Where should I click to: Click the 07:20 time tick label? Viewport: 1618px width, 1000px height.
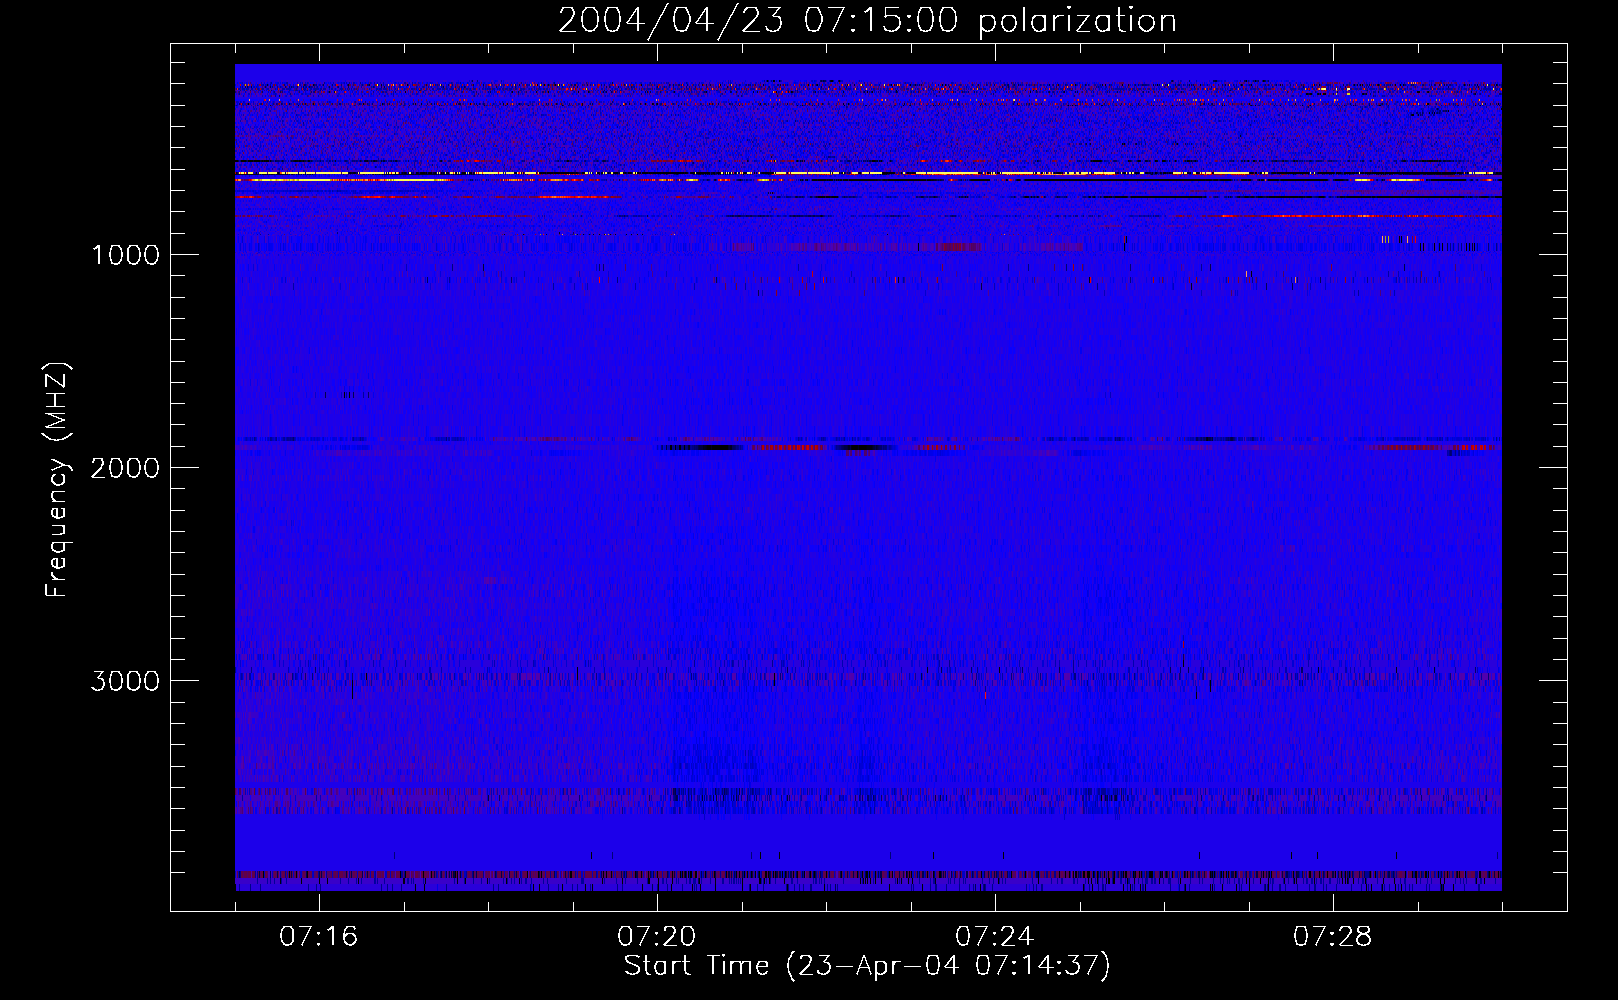pyautogui.click(x=656, y=937)
